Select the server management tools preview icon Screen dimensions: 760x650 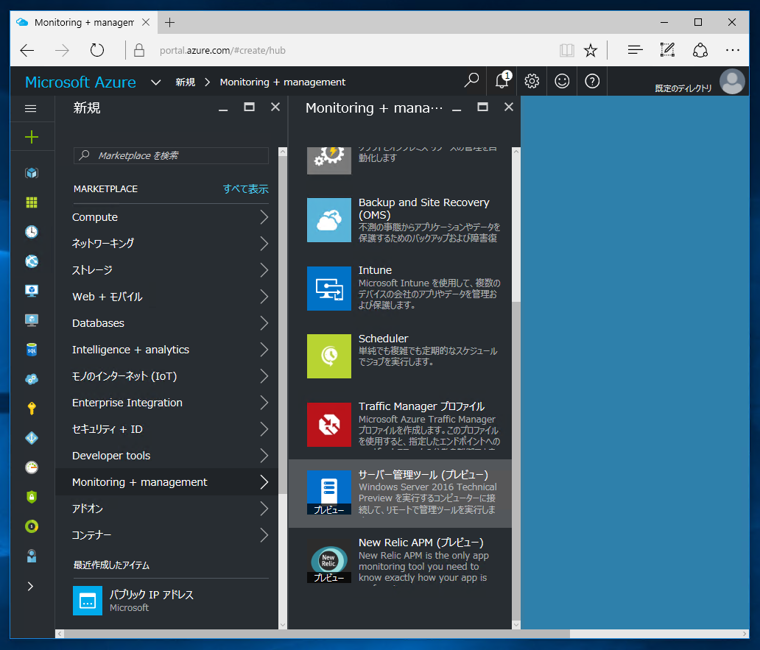[329, 492]
